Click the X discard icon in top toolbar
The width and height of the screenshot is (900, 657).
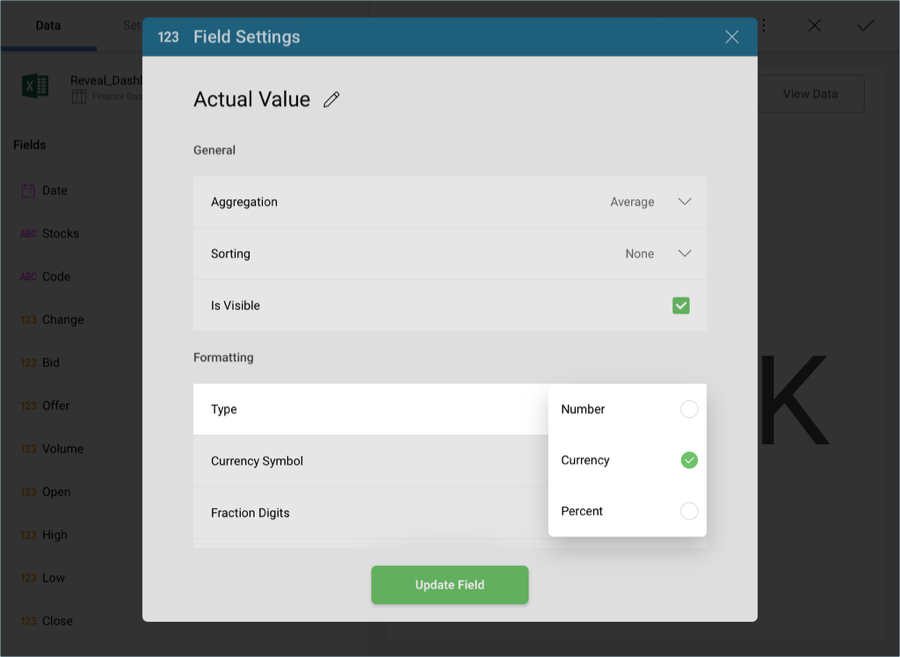(x=815, y=26)
